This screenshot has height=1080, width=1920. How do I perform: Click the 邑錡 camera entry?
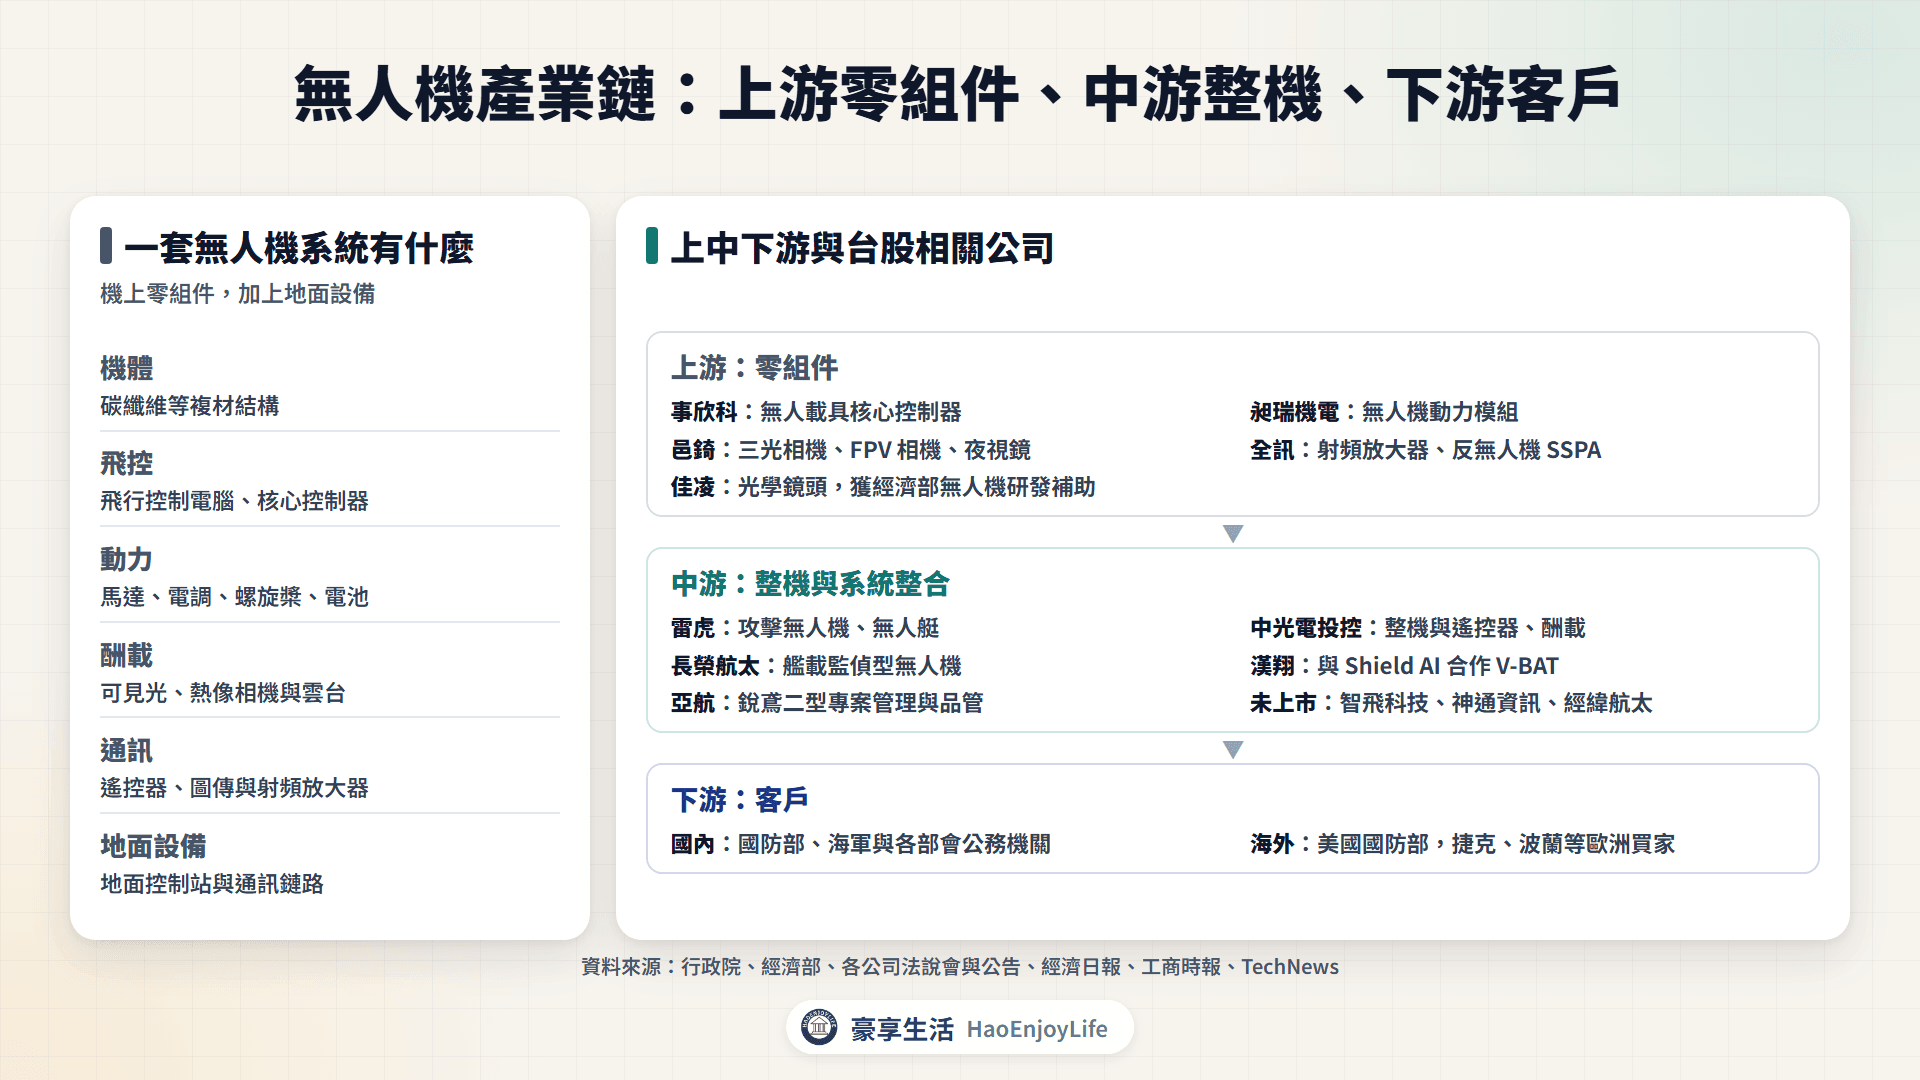[851, 450]
